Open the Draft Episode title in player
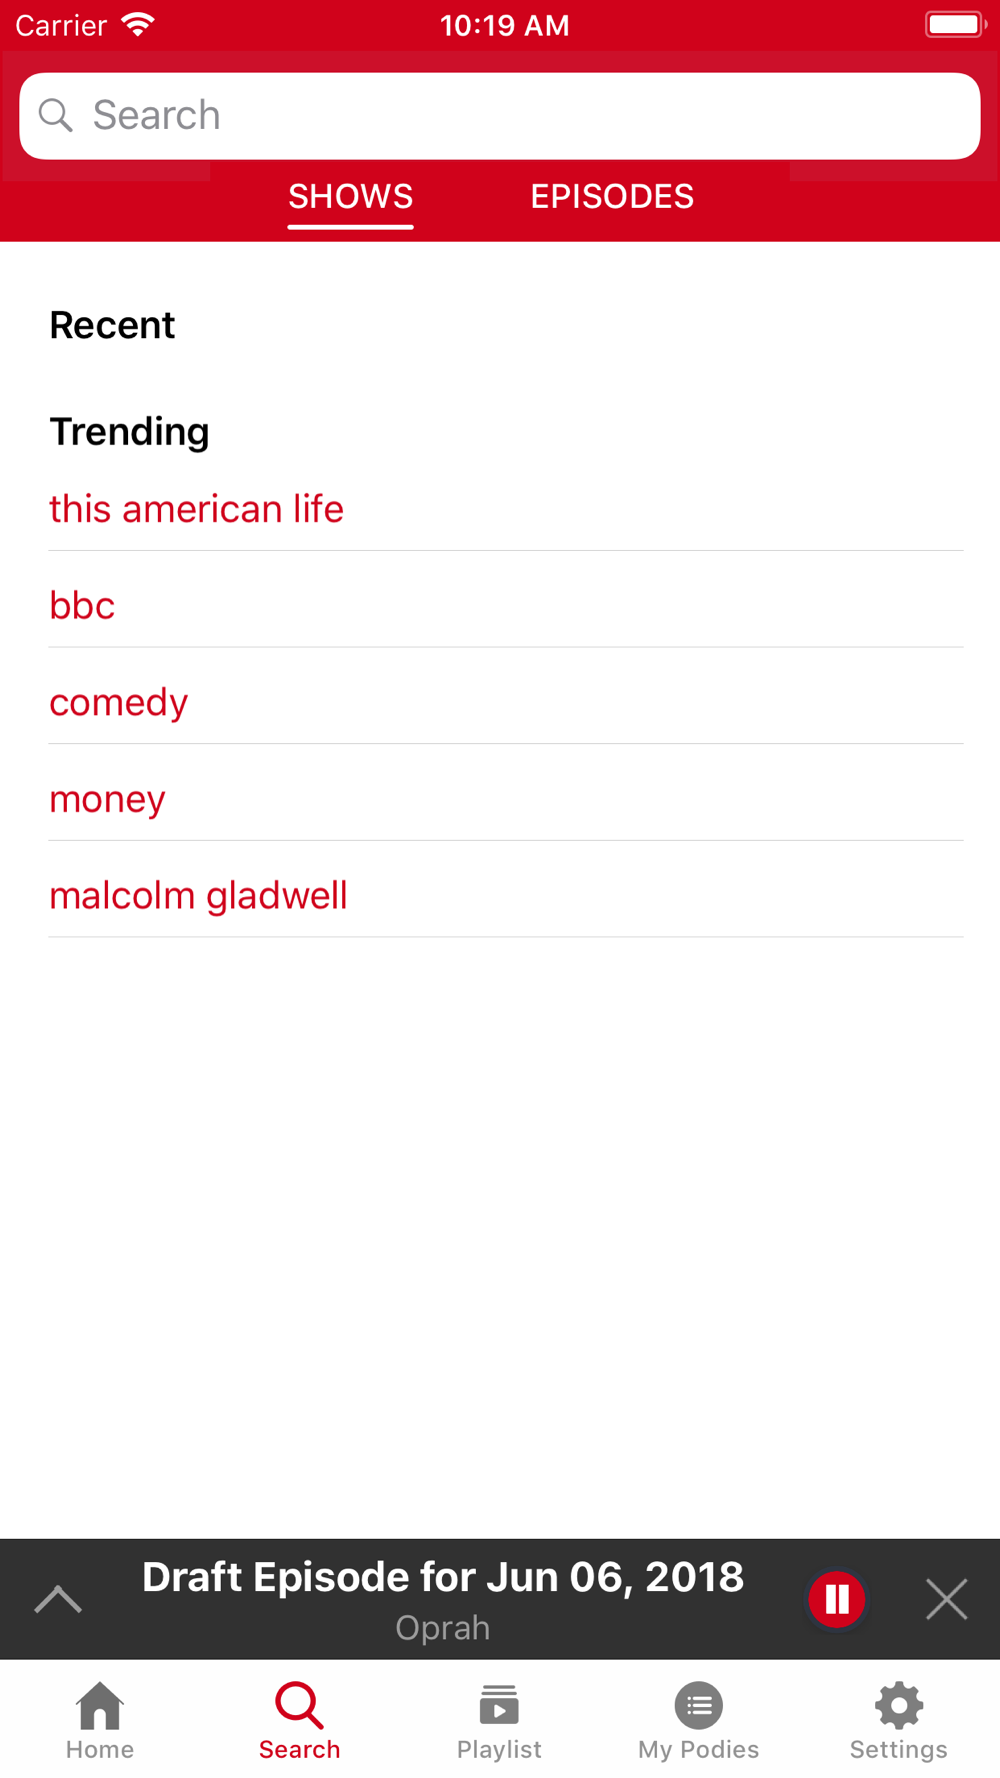Image resolution: width=1000 pixels, height=1778 pixels. tap(443, 1577)
